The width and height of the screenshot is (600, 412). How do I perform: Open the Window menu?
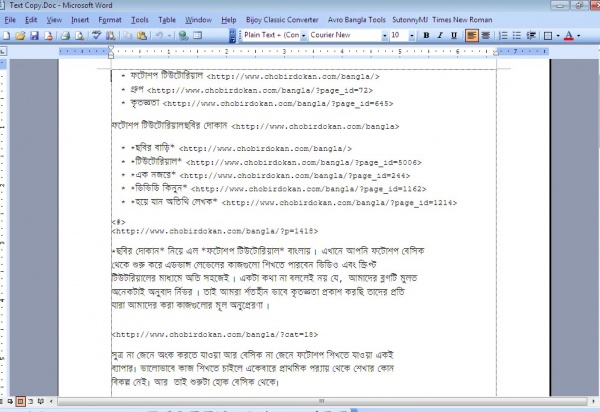pyautogui.click(x=199, y=20)
